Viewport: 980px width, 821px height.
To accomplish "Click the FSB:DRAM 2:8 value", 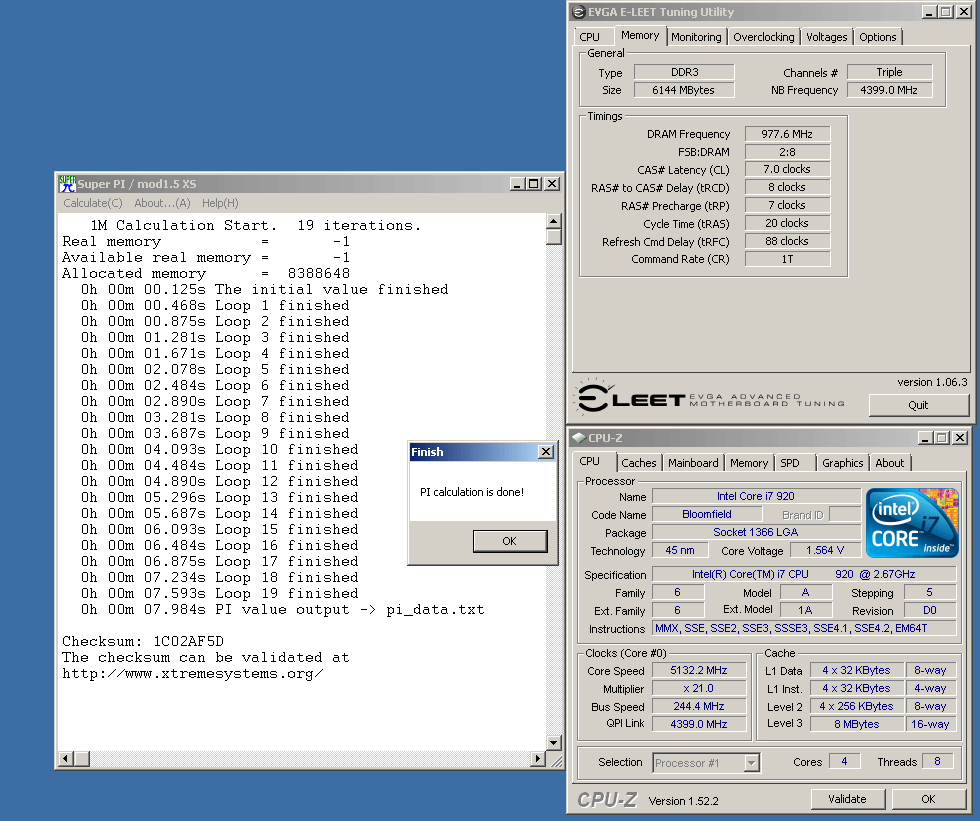I will tap(788, 152).
